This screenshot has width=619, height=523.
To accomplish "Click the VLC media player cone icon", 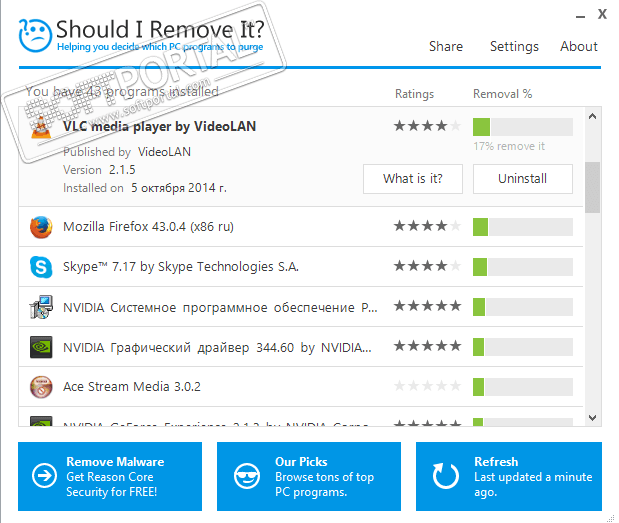I will (41, 127).
